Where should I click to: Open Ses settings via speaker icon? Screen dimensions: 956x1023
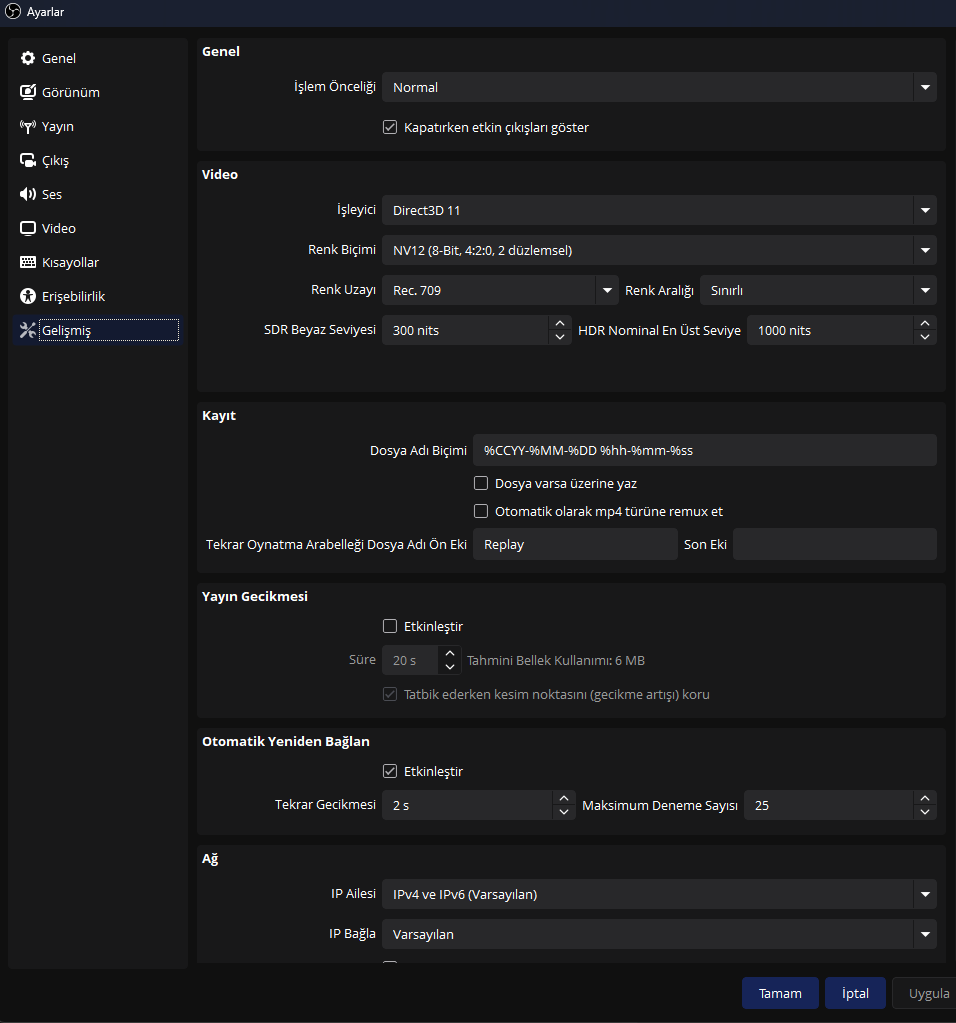[x=28, y=195]
